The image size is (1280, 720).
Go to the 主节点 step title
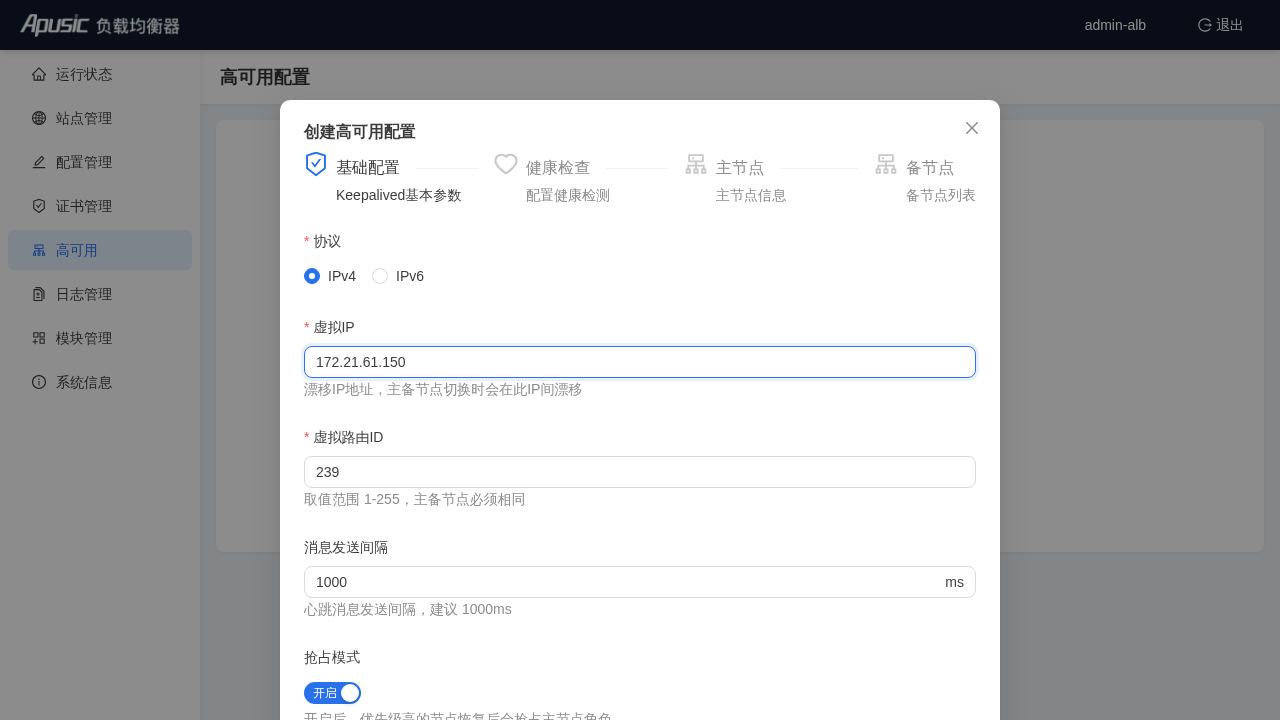coord(740,168)
